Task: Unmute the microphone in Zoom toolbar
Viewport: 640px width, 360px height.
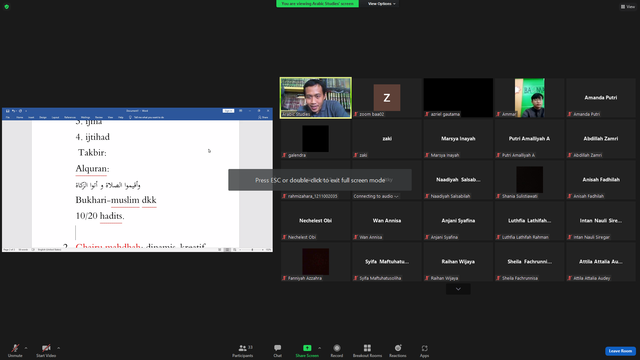Action: pos(15,350)
